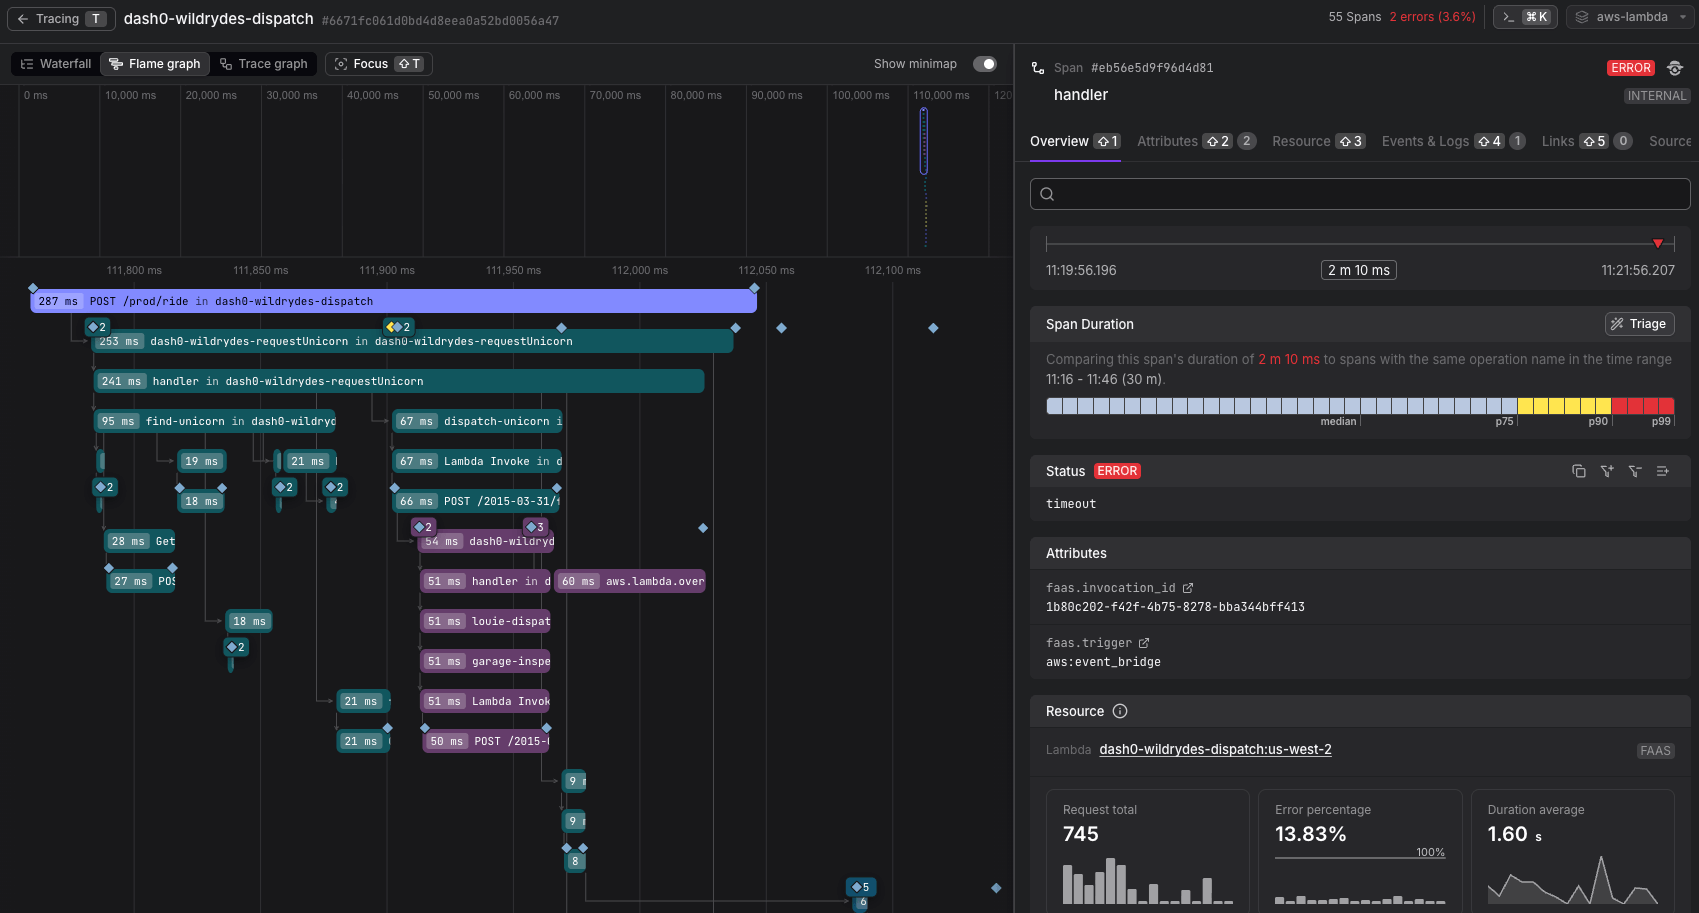Toggle the Show minimap switch
1699x913 pixels.
(985, 64)
